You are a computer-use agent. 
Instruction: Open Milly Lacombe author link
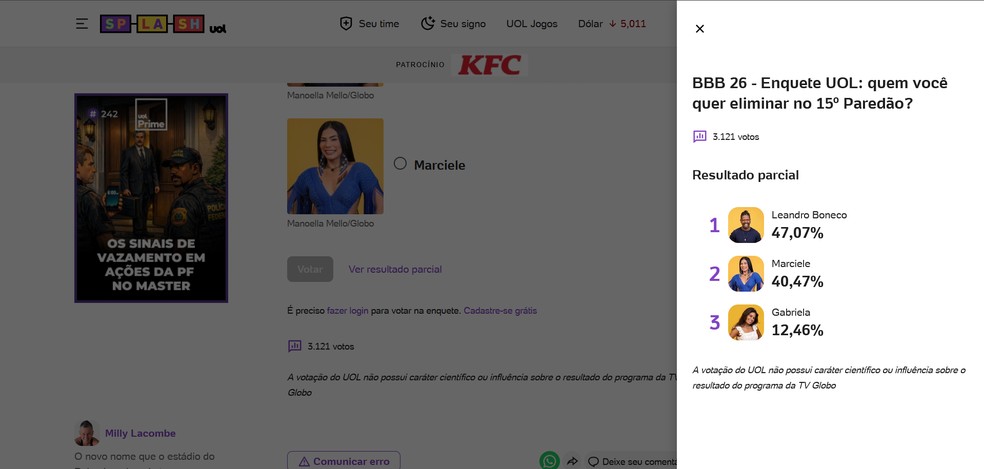point(140,433)
